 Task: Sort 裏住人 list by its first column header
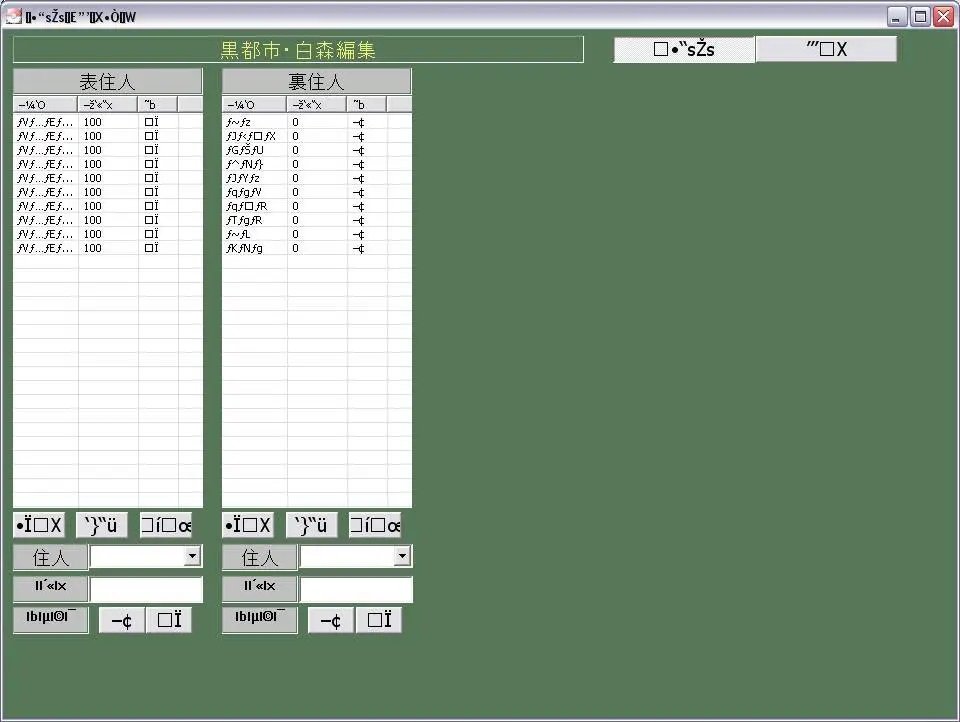click(x=254, y=105)
